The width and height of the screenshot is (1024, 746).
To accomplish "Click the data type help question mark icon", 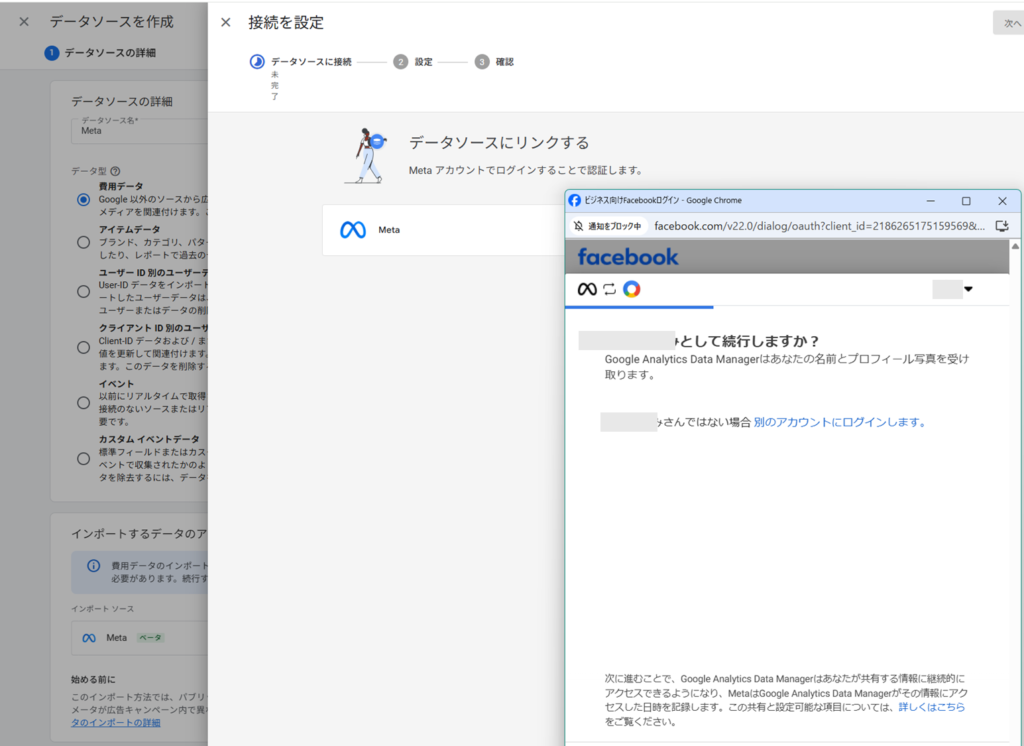I will point(115,171).
